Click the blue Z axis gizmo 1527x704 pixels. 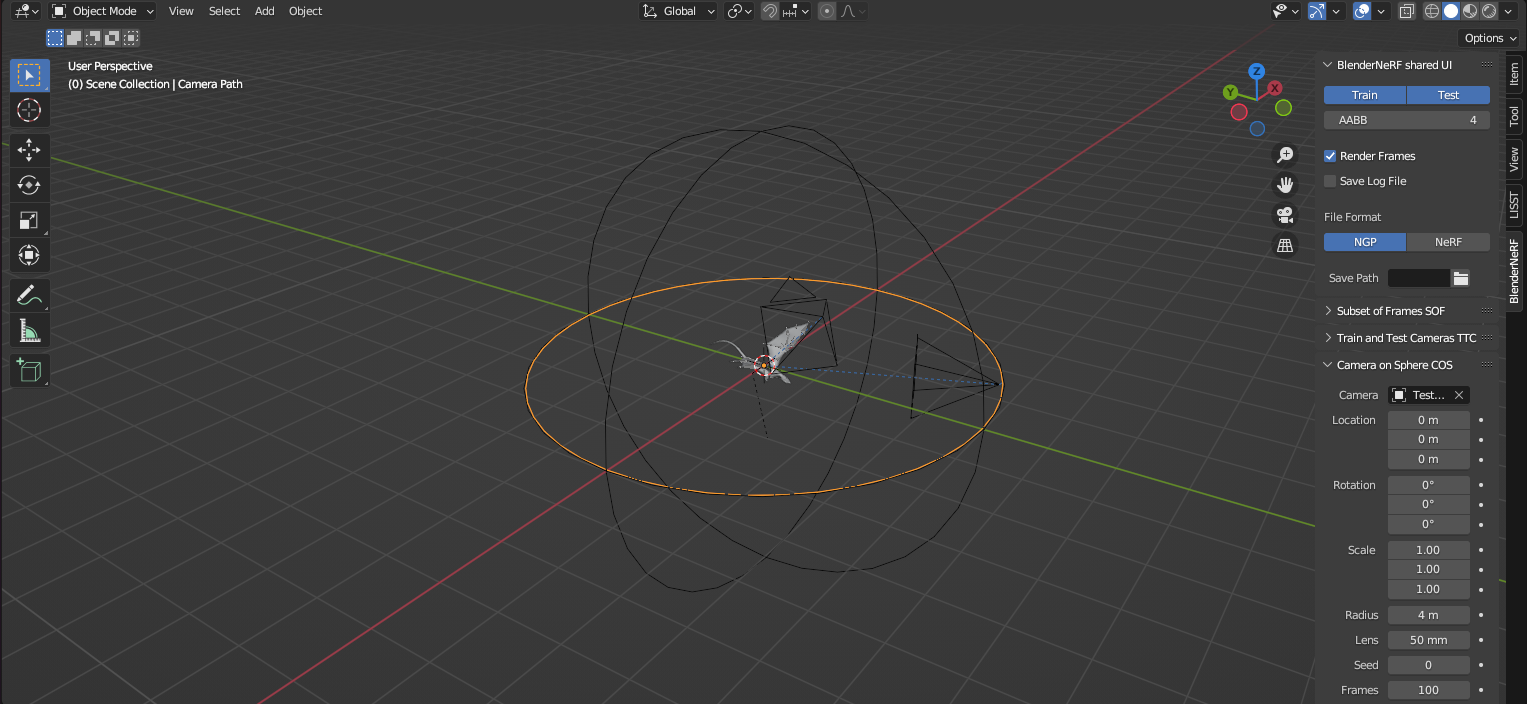point(1257,71)
